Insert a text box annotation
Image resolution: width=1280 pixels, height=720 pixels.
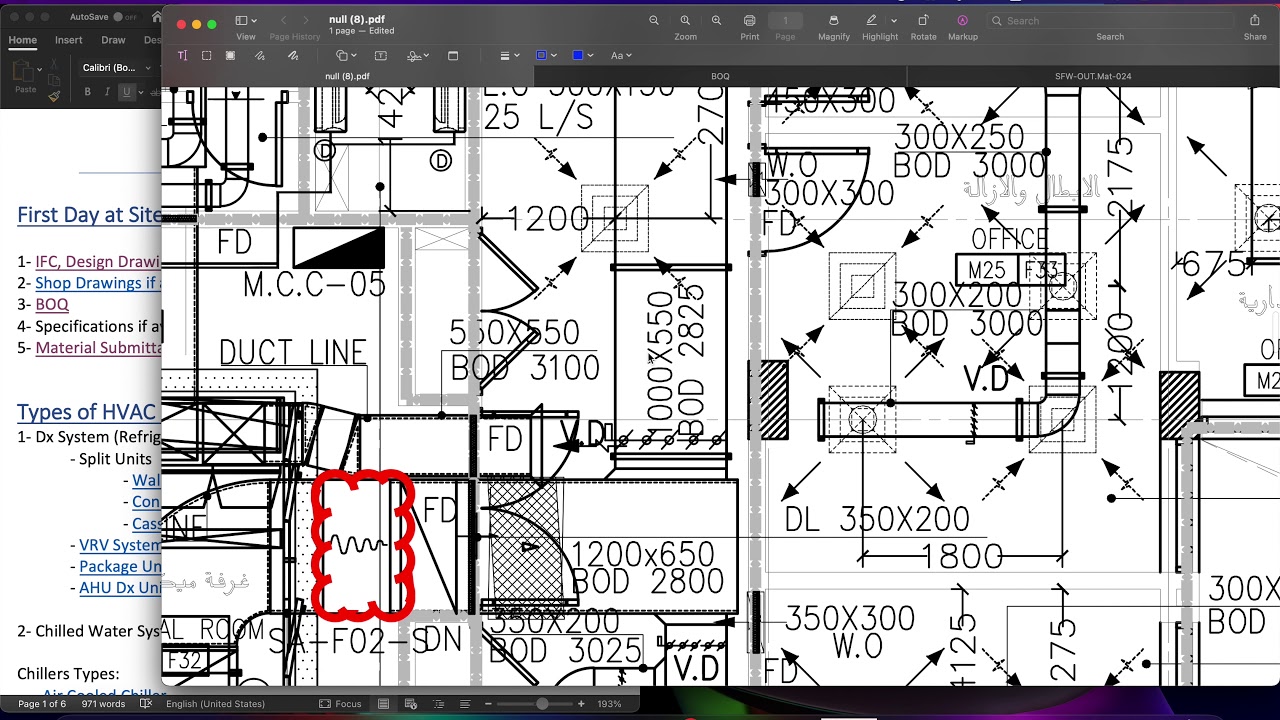coord(380,56)
